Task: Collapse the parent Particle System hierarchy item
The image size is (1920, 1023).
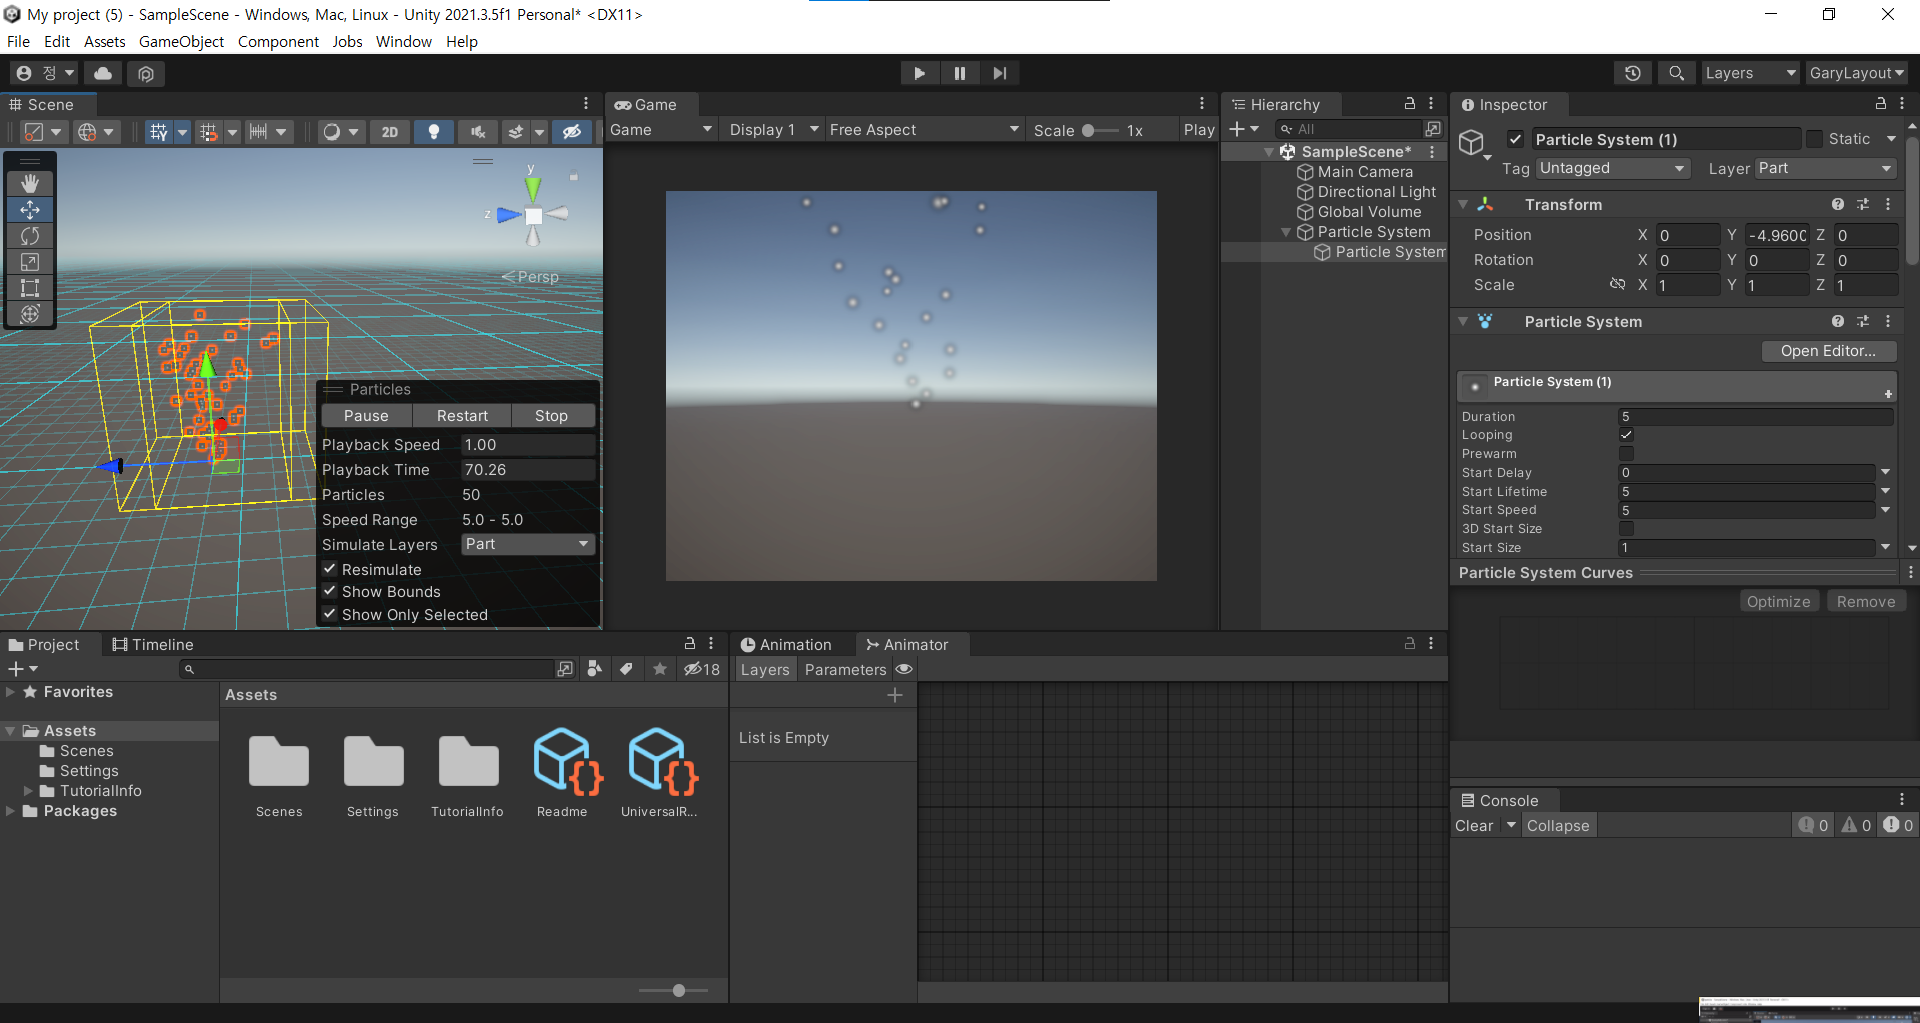Action: [1286, 232]
